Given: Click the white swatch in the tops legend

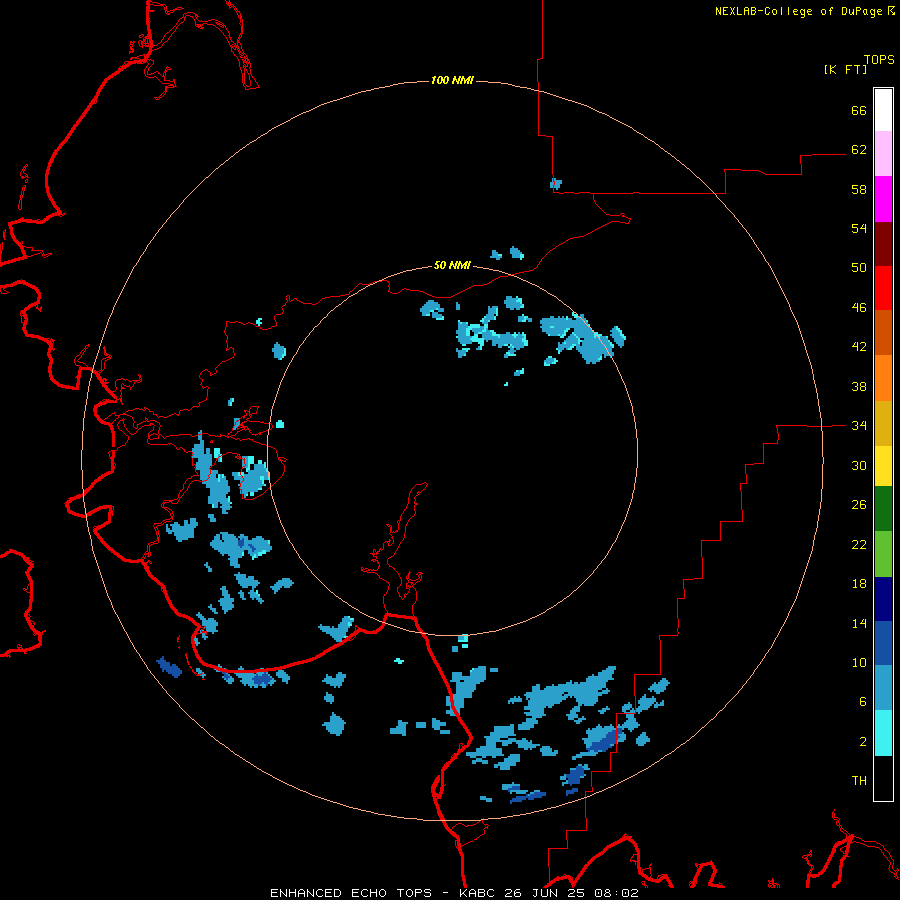Looking at the screenshot, I should 883,110.
